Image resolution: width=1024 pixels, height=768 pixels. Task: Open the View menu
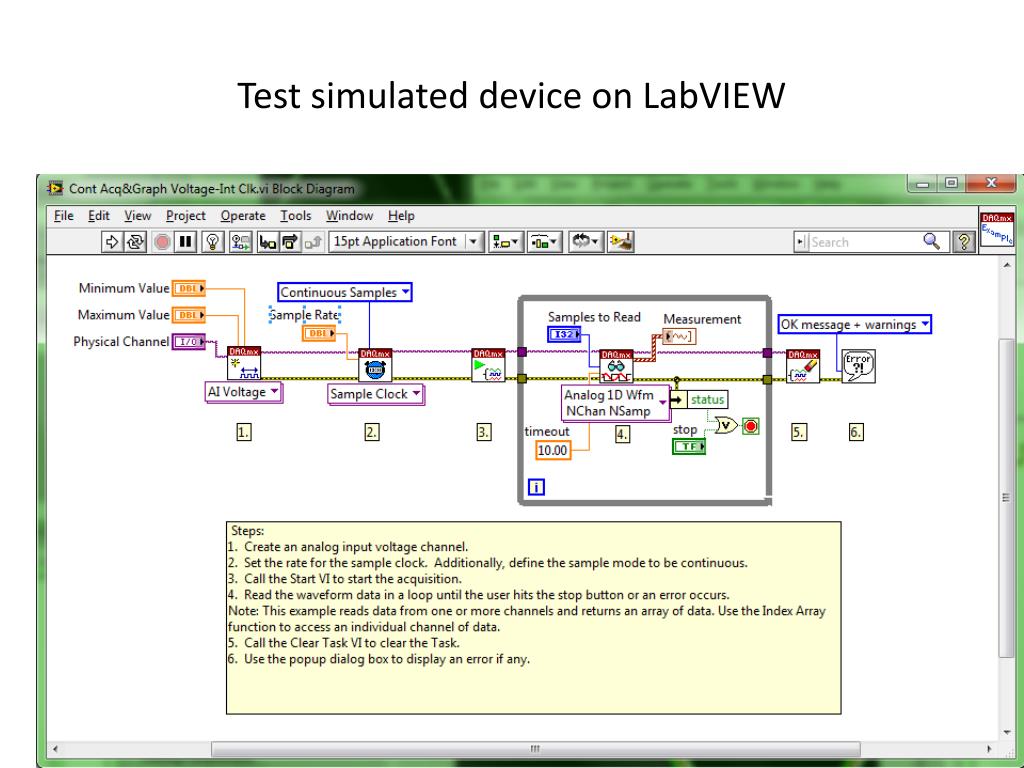[x=137, y=216]
